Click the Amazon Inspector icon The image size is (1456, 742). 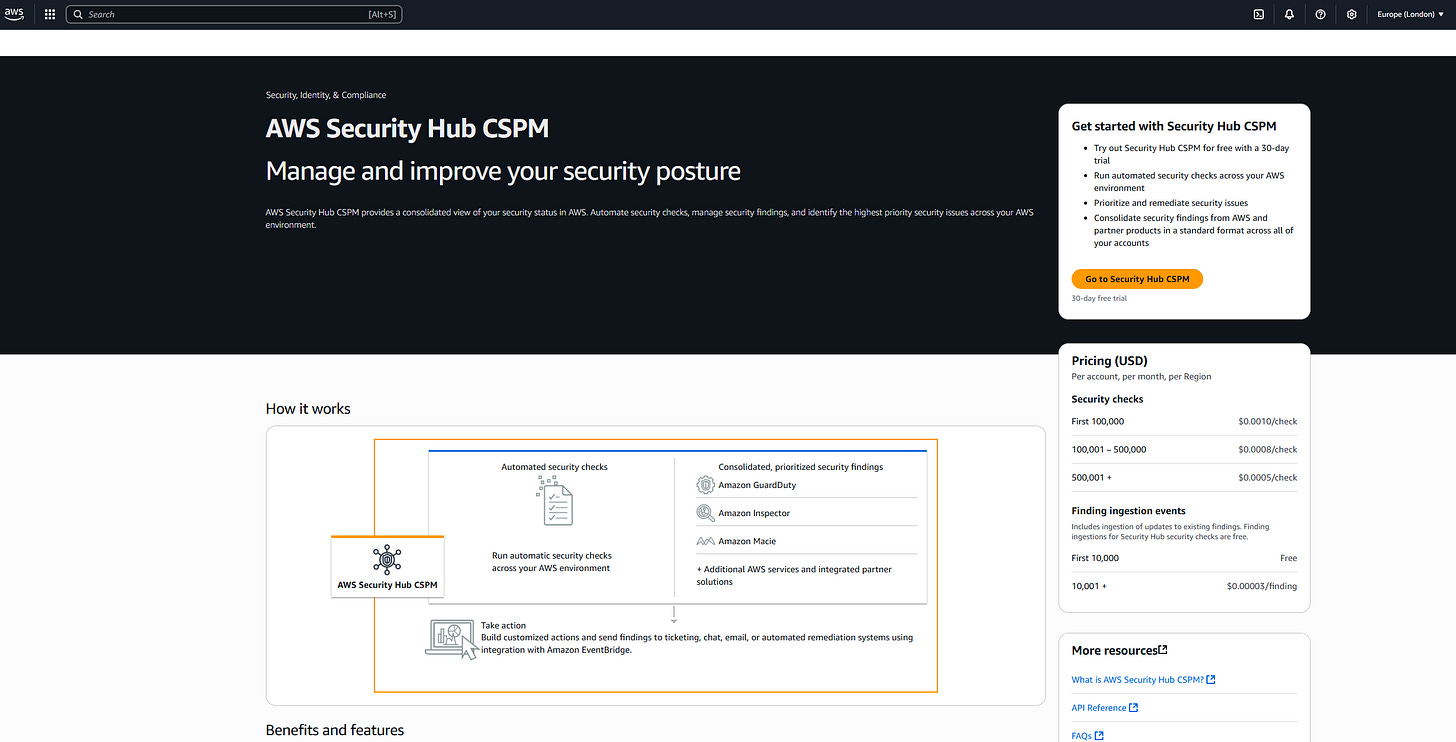pos(705,513)
